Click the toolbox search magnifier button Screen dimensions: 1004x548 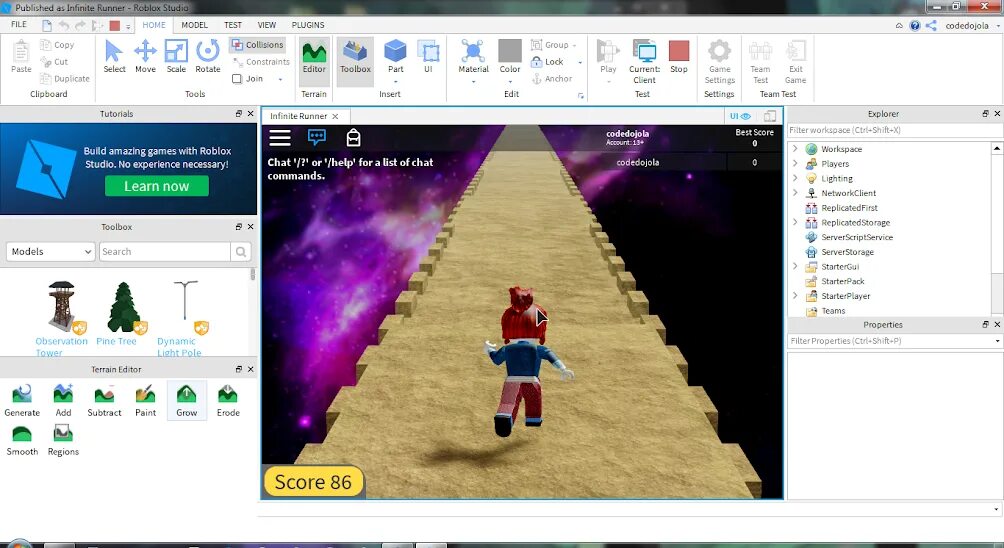pos(241,252)
